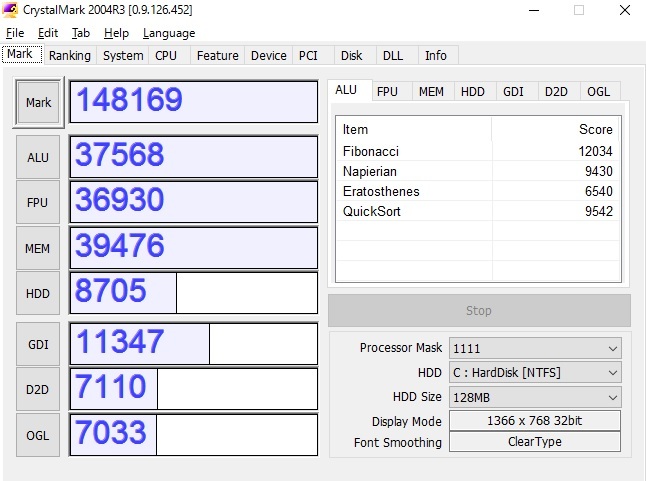The image size is (646, 481).
Task: Click the Fibonacci score 12034
Action: coord(595,151)
